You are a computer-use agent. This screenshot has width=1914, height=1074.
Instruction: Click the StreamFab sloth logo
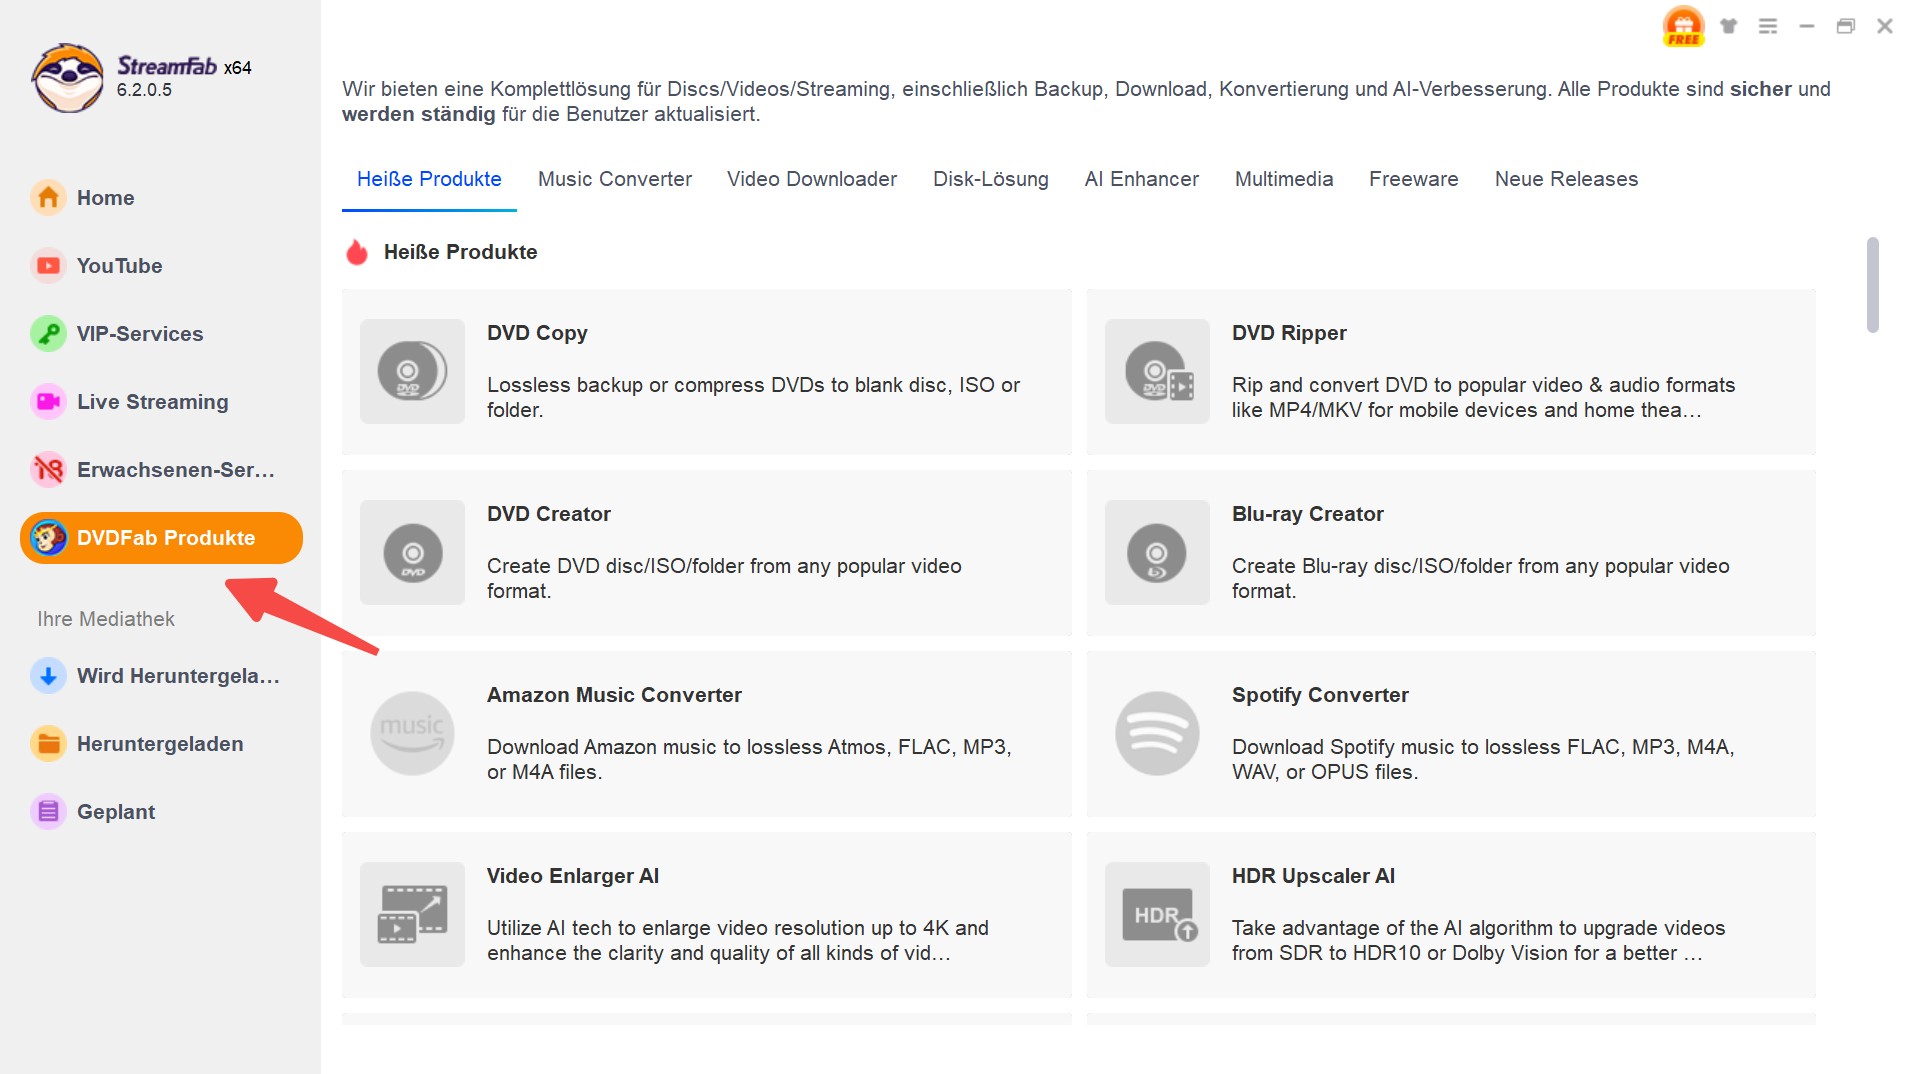click(67, 78)
